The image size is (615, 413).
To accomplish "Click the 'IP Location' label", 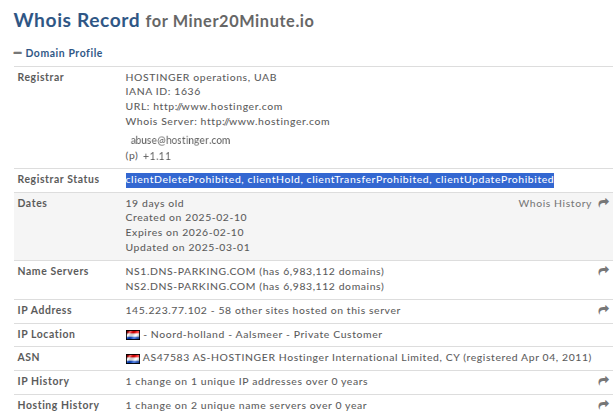I will point(46,334).
